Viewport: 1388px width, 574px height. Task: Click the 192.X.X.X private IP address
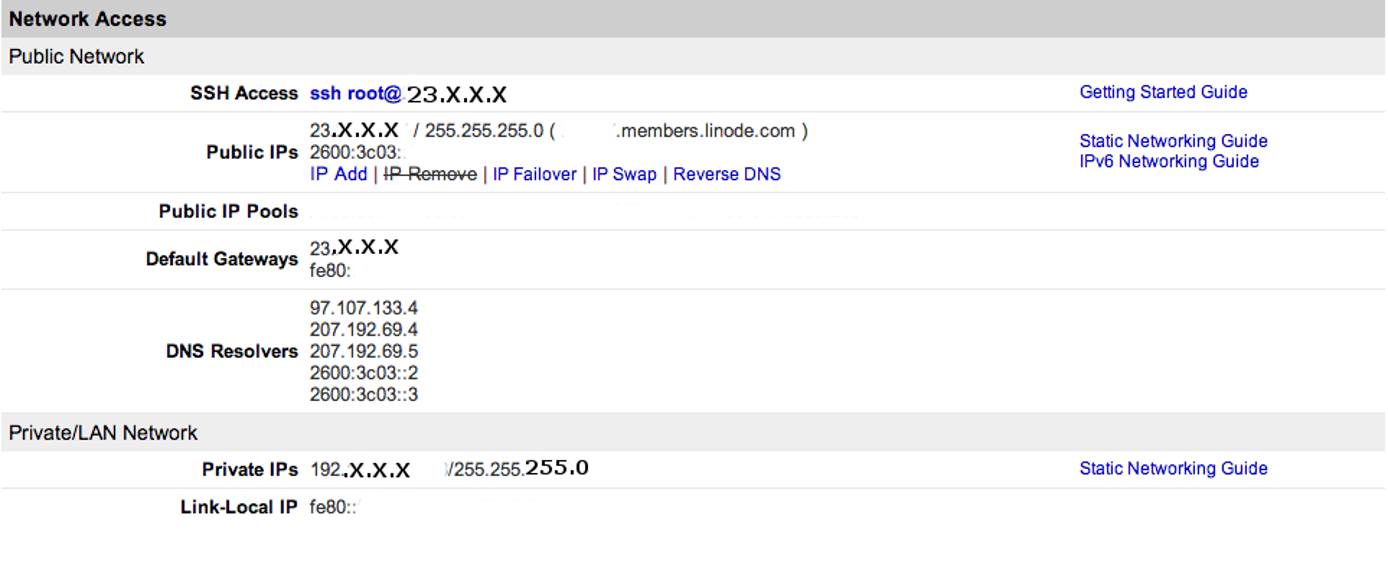tap(360, 469)
